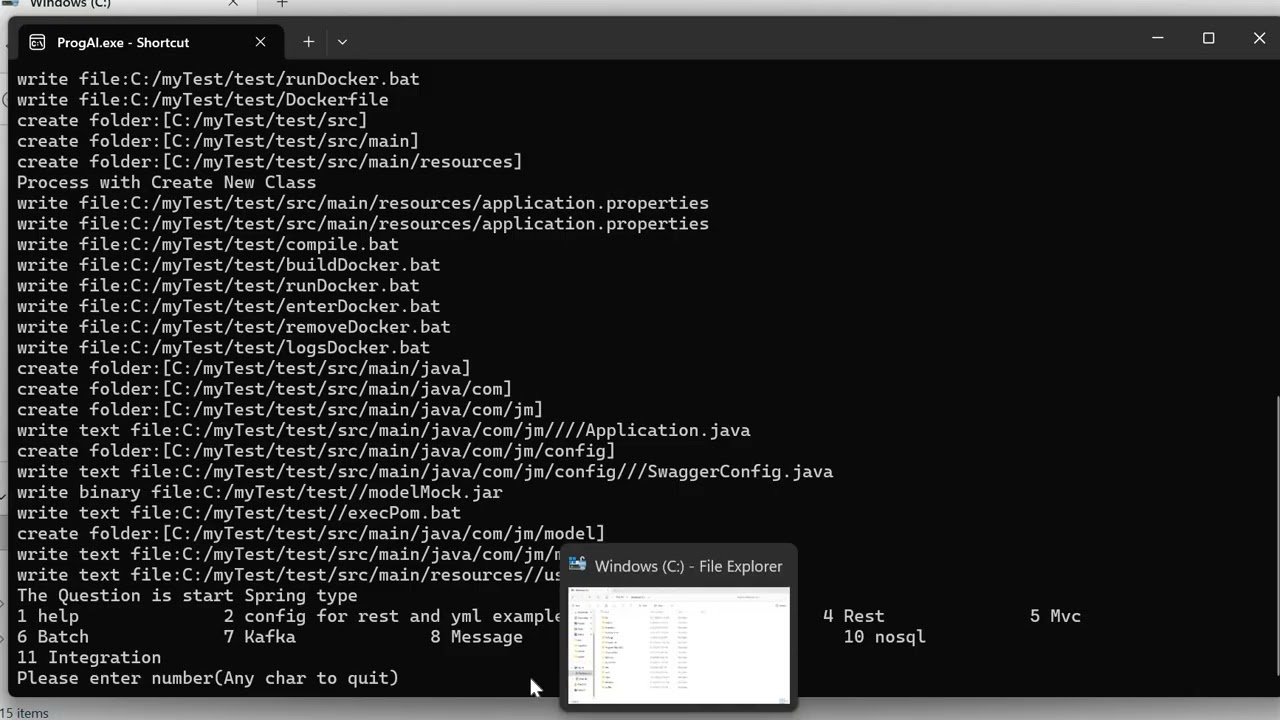Click the terminal icon in the tab

point(37,42)
